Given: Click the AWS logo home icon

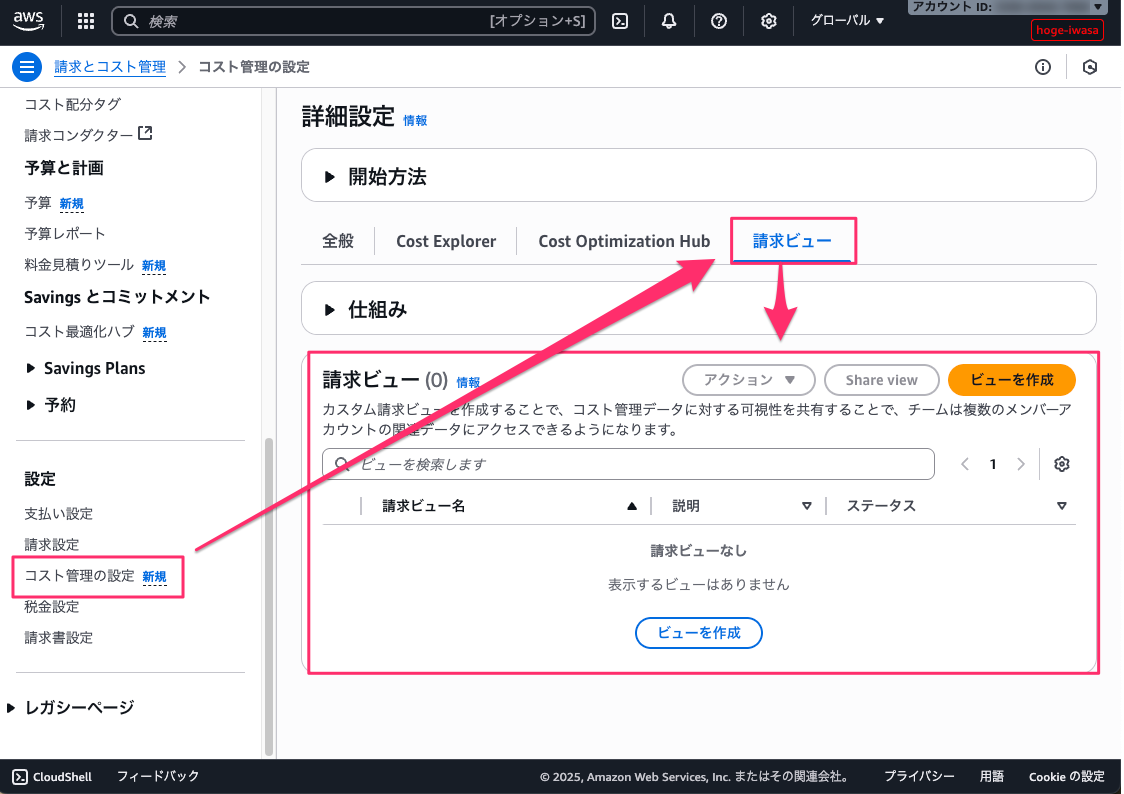Looking at the screenshot, I should [x=29, y=21].
